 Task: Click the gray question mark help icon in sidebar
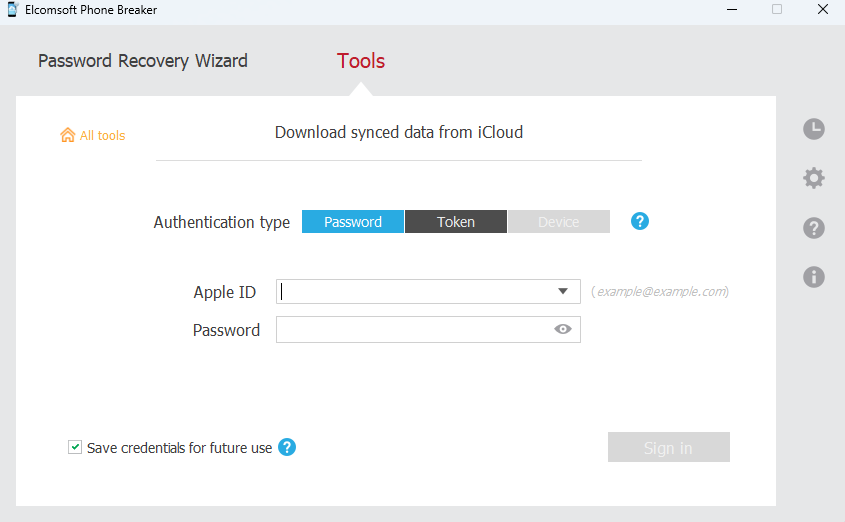(814, 228)
